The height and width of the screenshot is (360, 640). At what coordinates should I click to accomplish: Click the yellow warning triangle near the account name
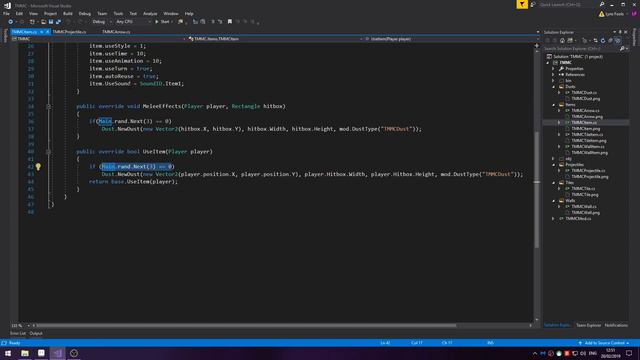click(x=601, y=14)
